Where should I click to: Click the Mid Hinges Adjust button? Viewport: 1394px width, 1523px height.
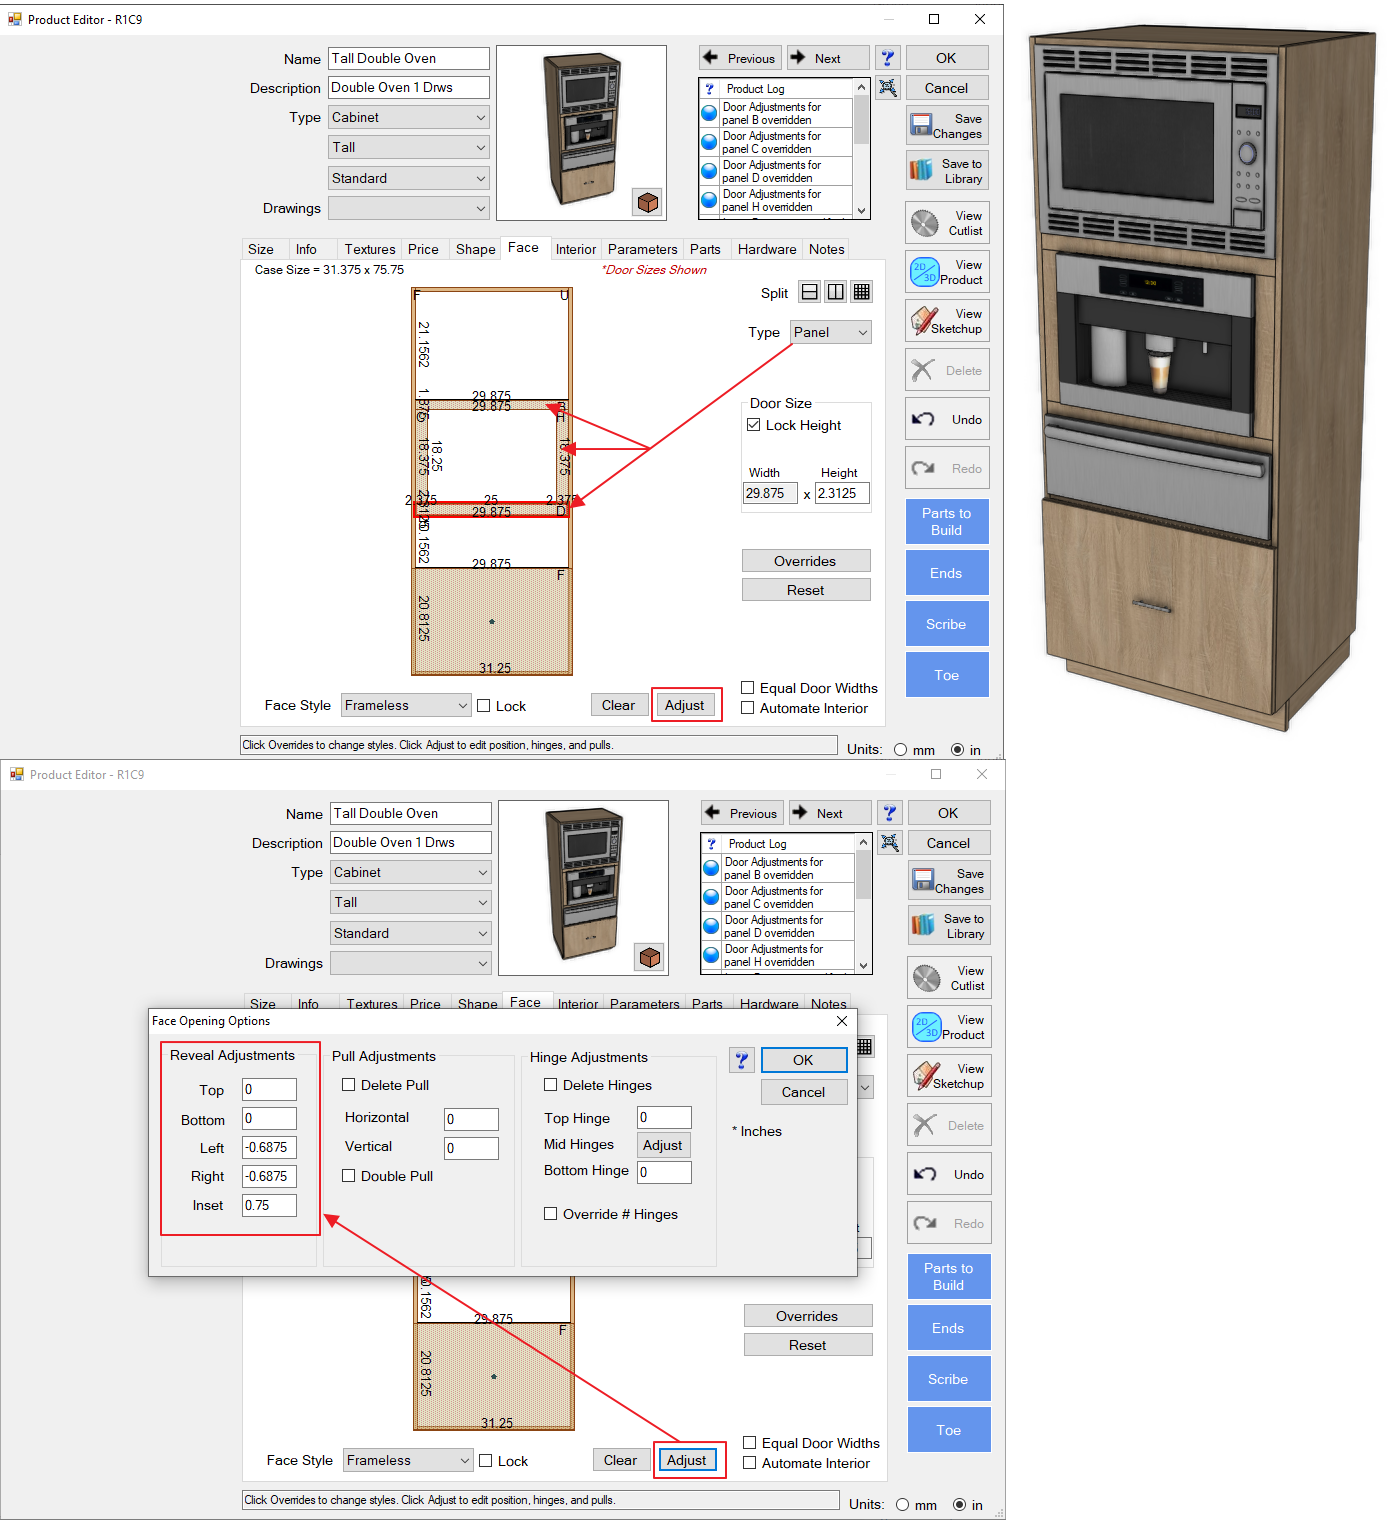pyautogui.click(x=663, y=1145)
